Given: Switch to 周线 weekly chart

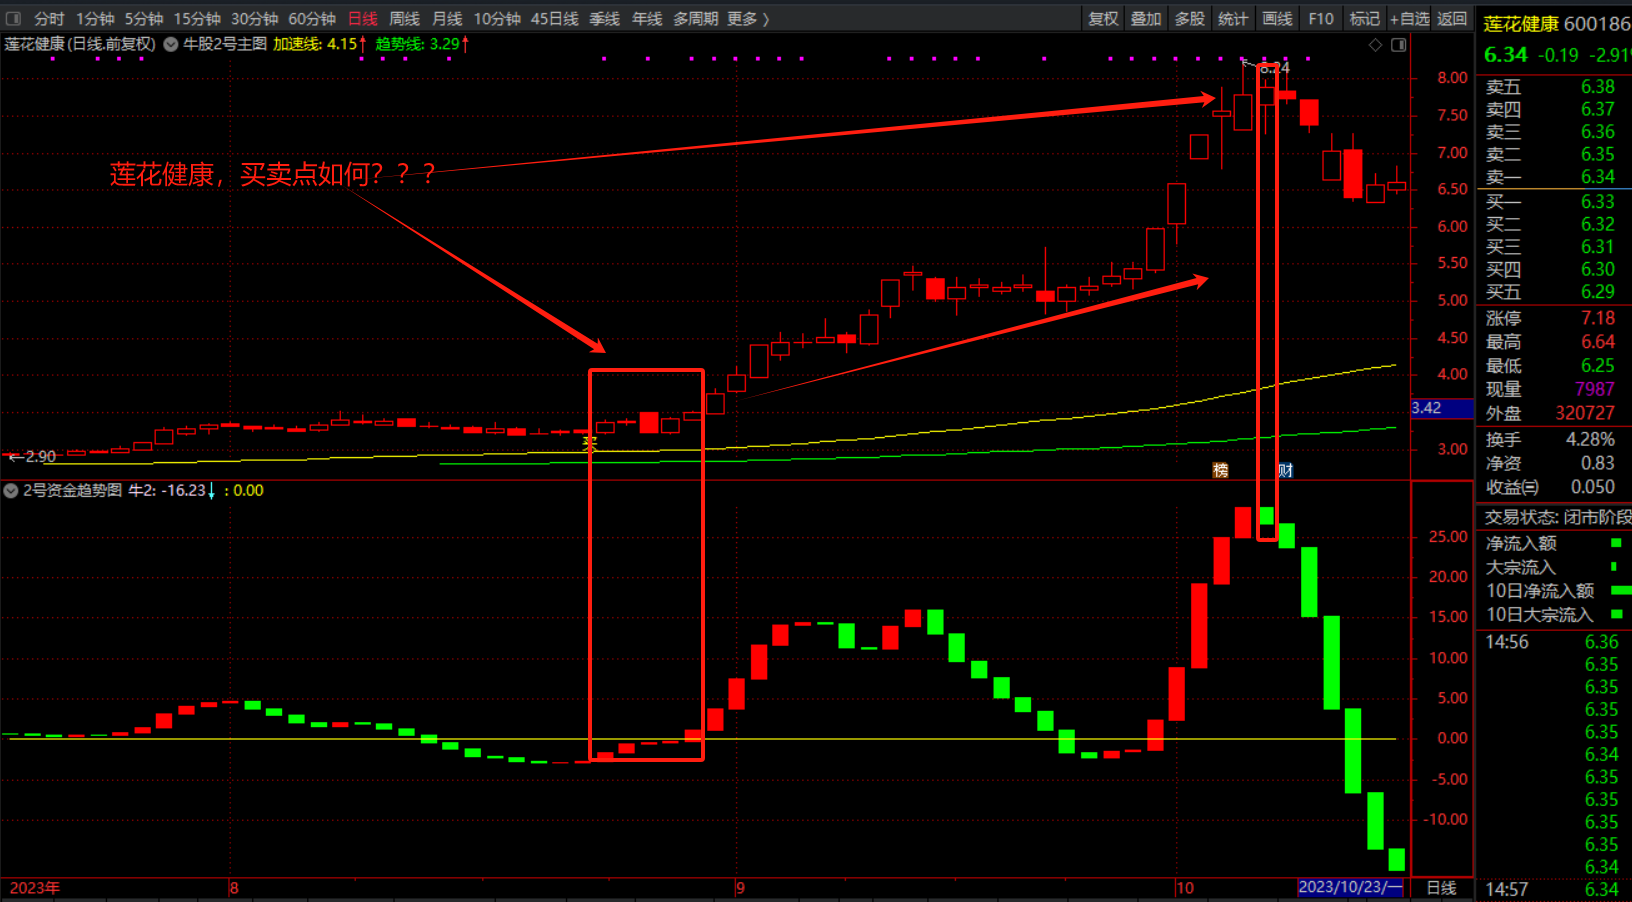Looking at the screenshot, I should coord(404,18).
